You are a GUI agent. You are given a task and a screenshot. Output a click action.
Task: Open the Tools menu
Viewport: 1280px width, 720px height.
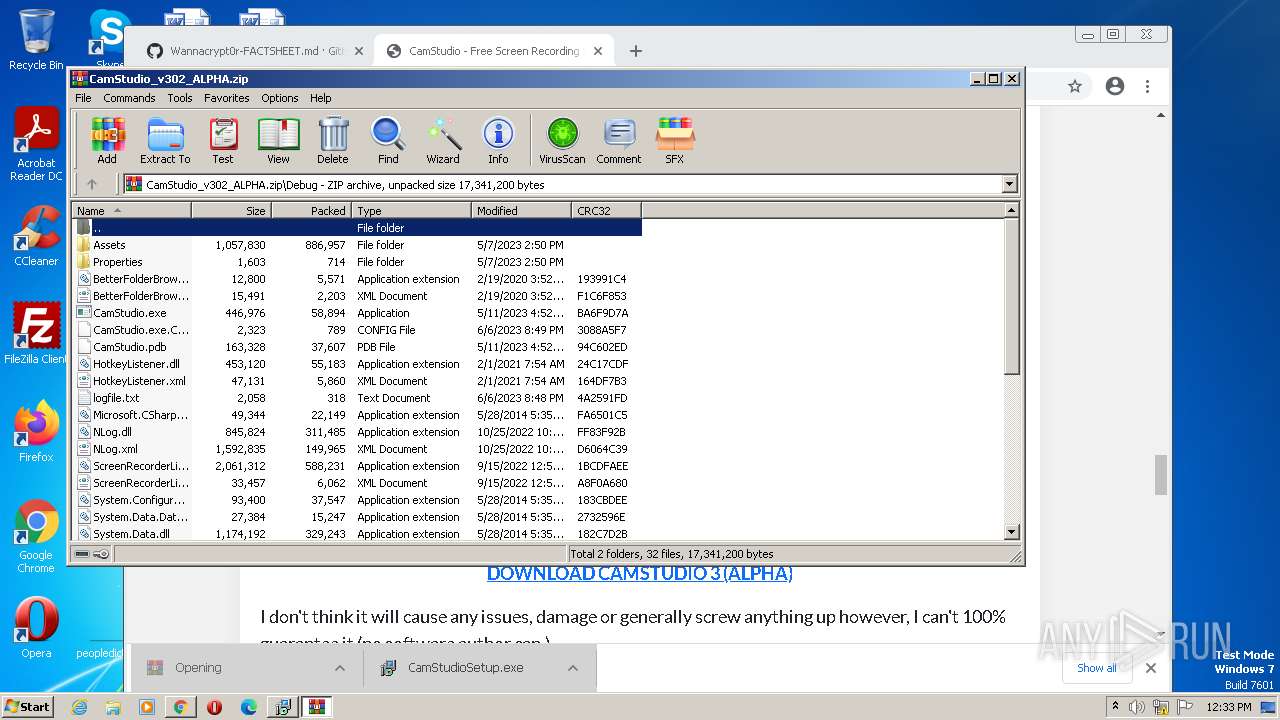tap(180, 98)
